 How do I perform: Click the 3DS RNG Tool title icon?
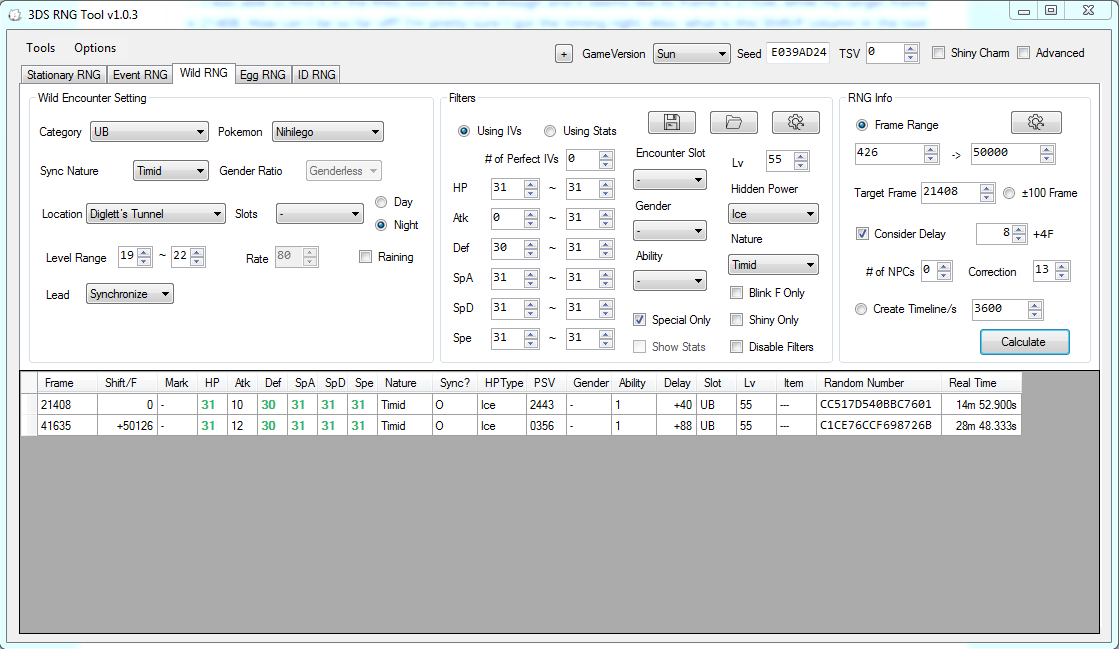[14, 14]
